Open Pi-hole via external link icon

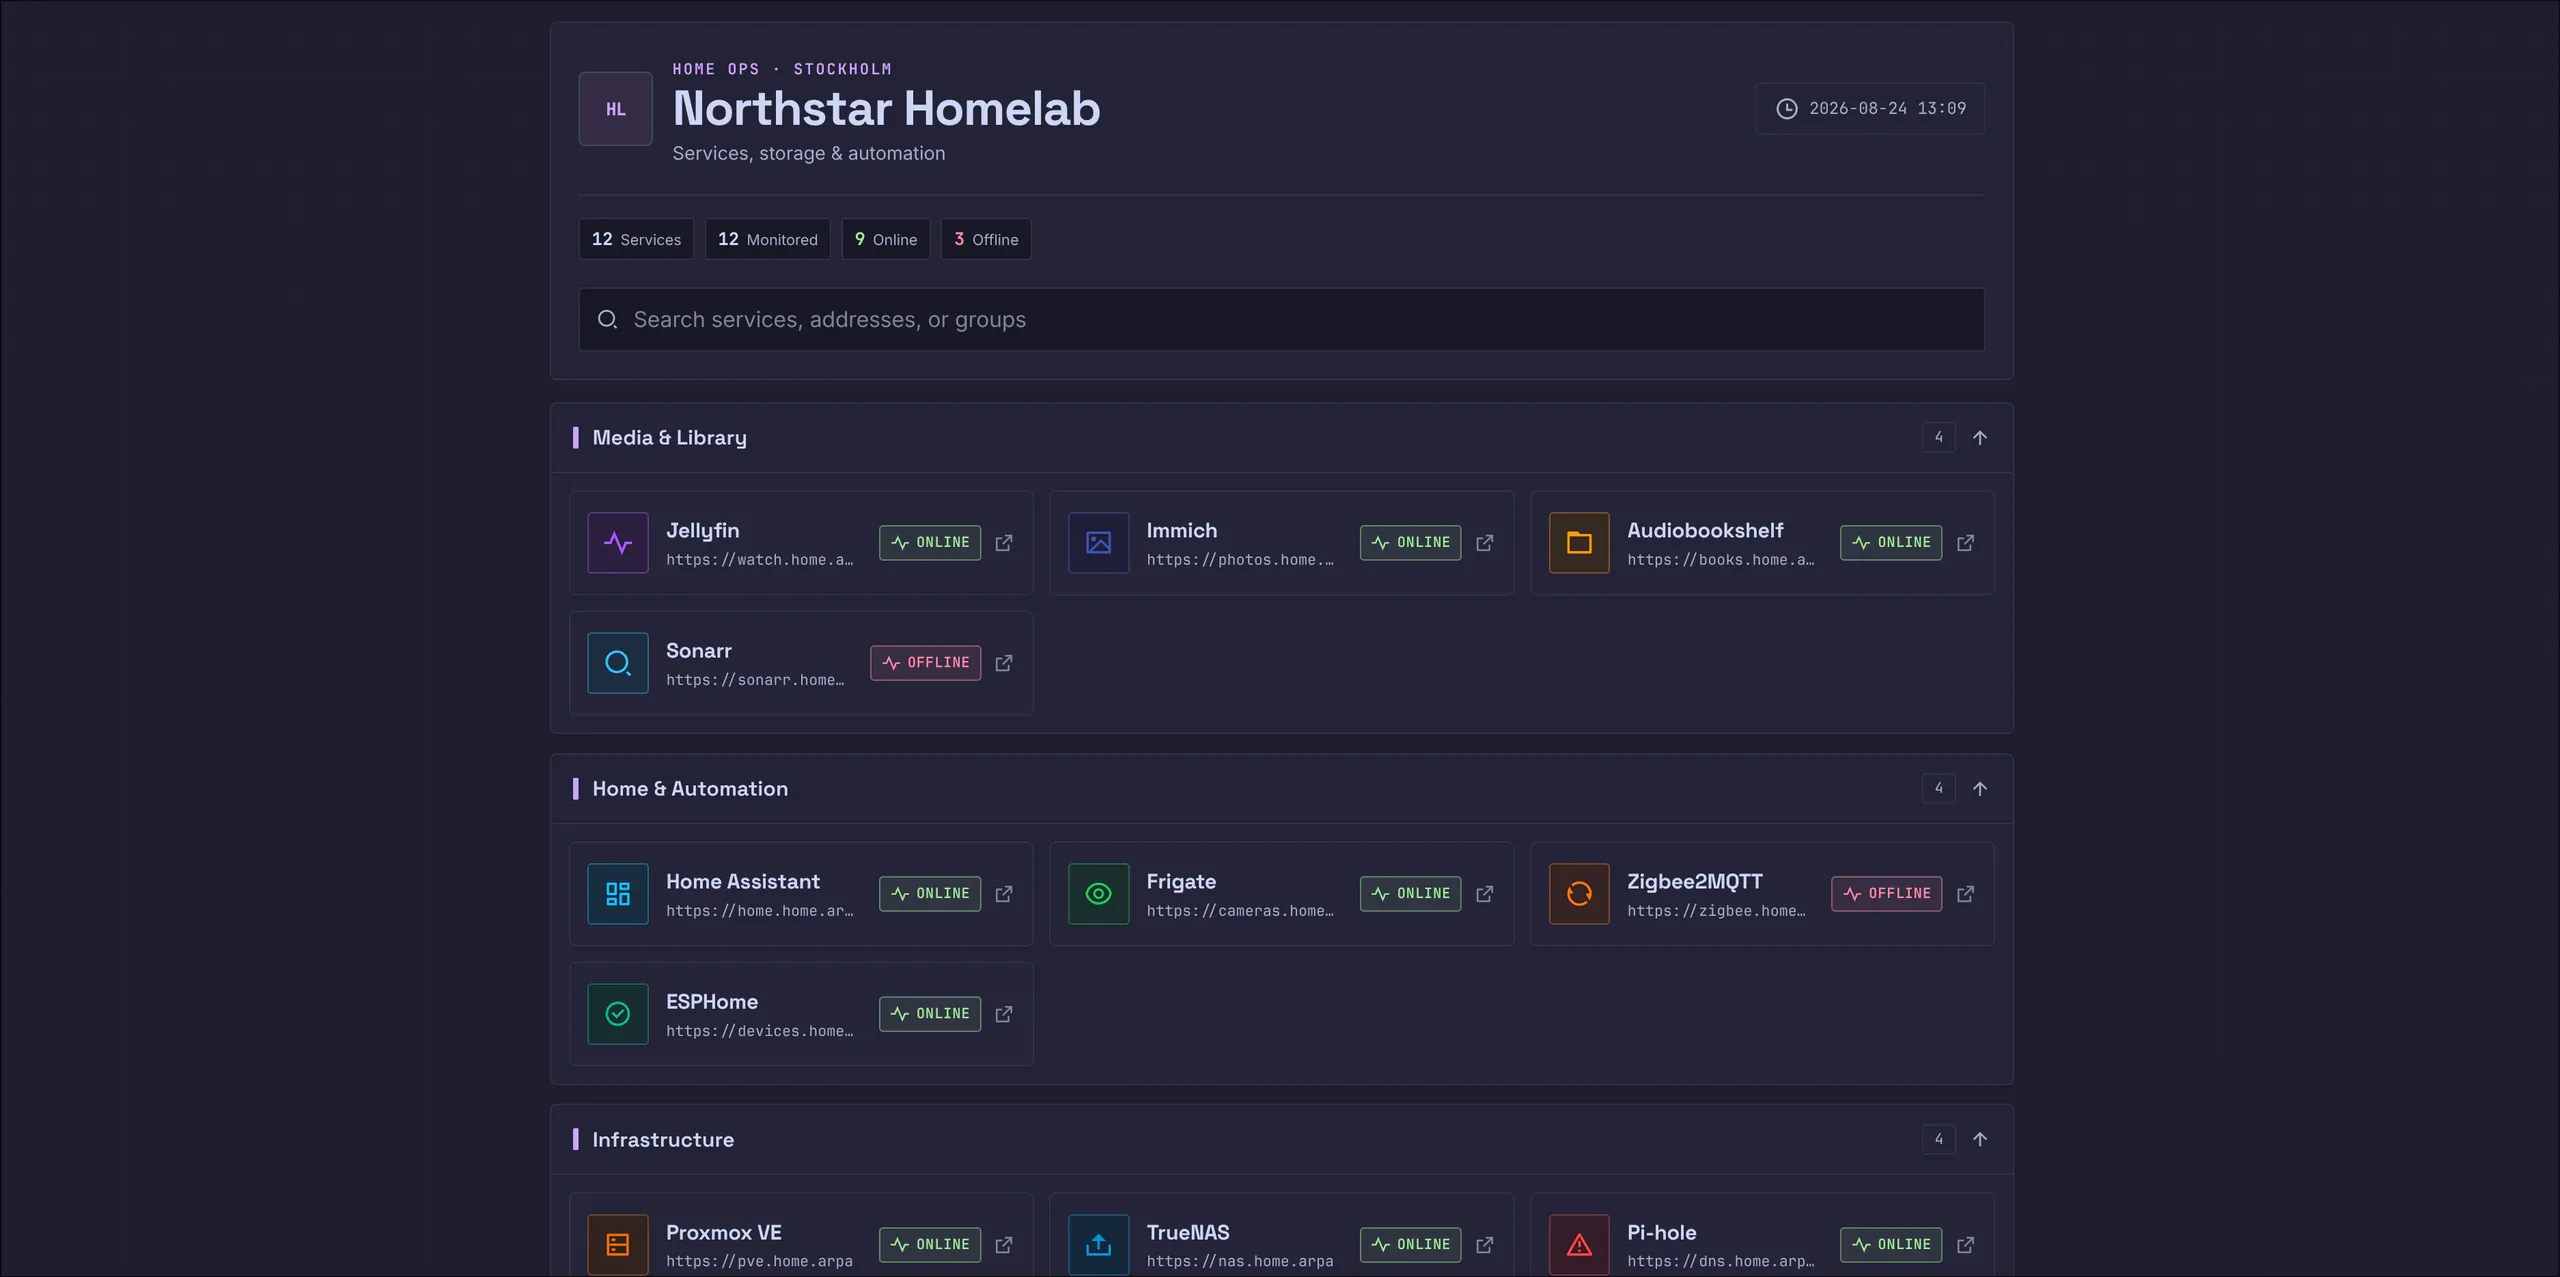pyautogui.click(x=1965, y=1245)
